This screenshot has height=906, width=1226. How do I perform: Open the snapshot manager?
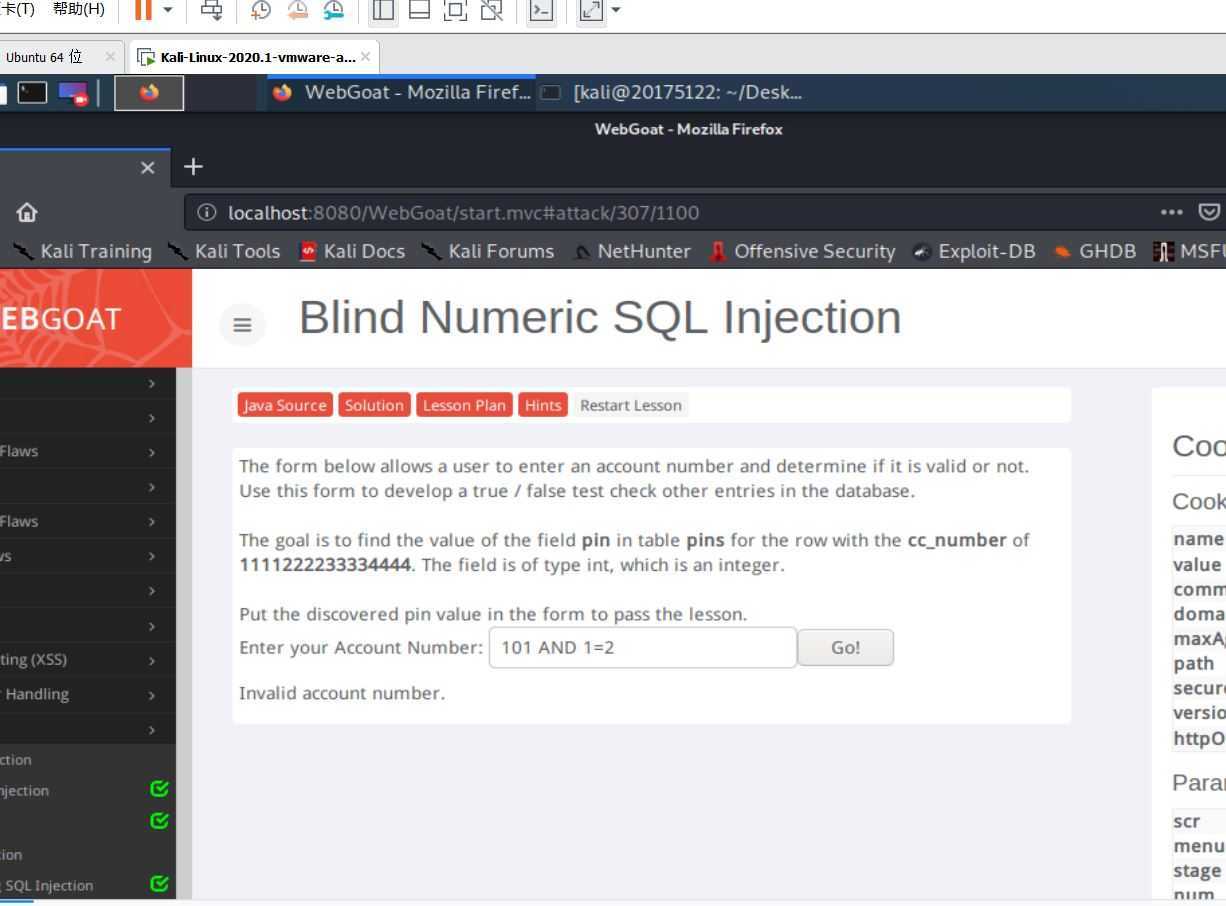[333, 10]
